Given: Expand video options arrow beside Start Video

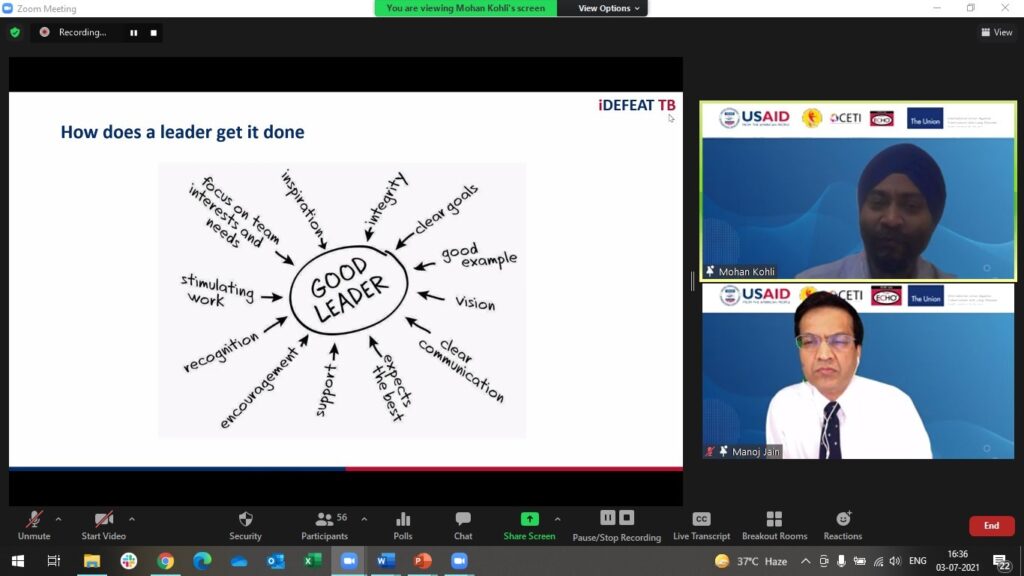Looking at the screenshot, I should point(132,519).
